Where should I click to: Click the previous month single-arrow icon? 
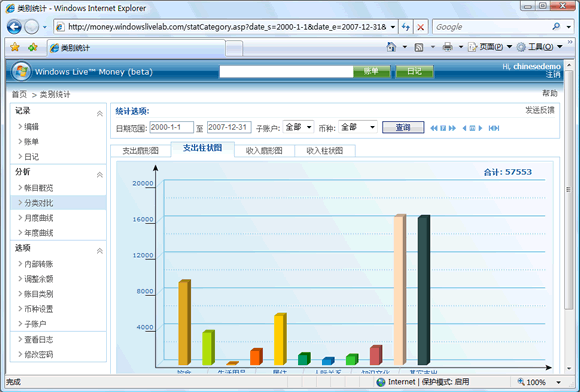tap(464, 128)
